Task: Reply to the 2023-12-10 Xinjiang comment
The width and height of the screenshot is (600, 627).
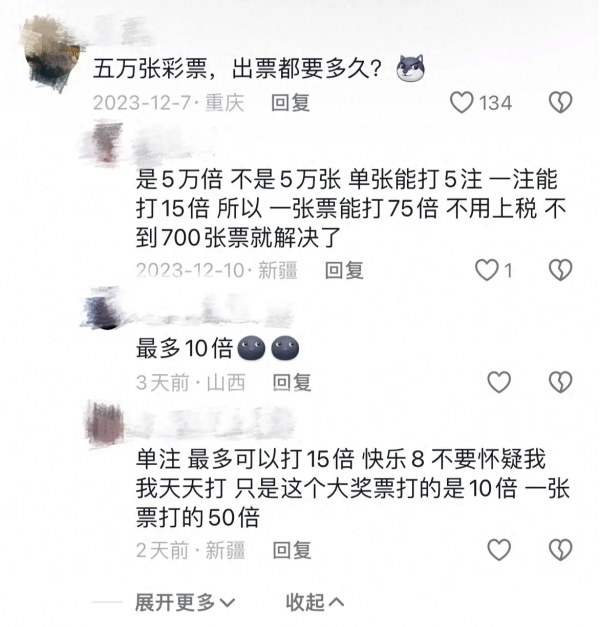Action: tap(344, 270)
